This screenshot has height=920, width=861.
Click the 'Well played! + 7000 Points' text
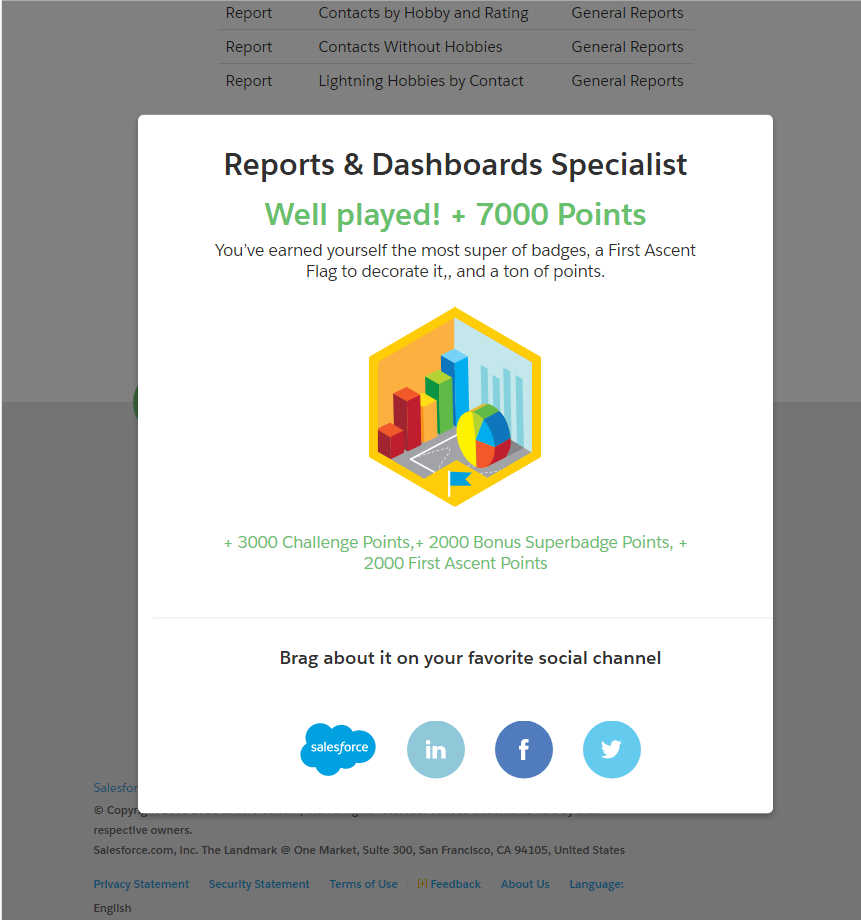click(x=455, y=214)
